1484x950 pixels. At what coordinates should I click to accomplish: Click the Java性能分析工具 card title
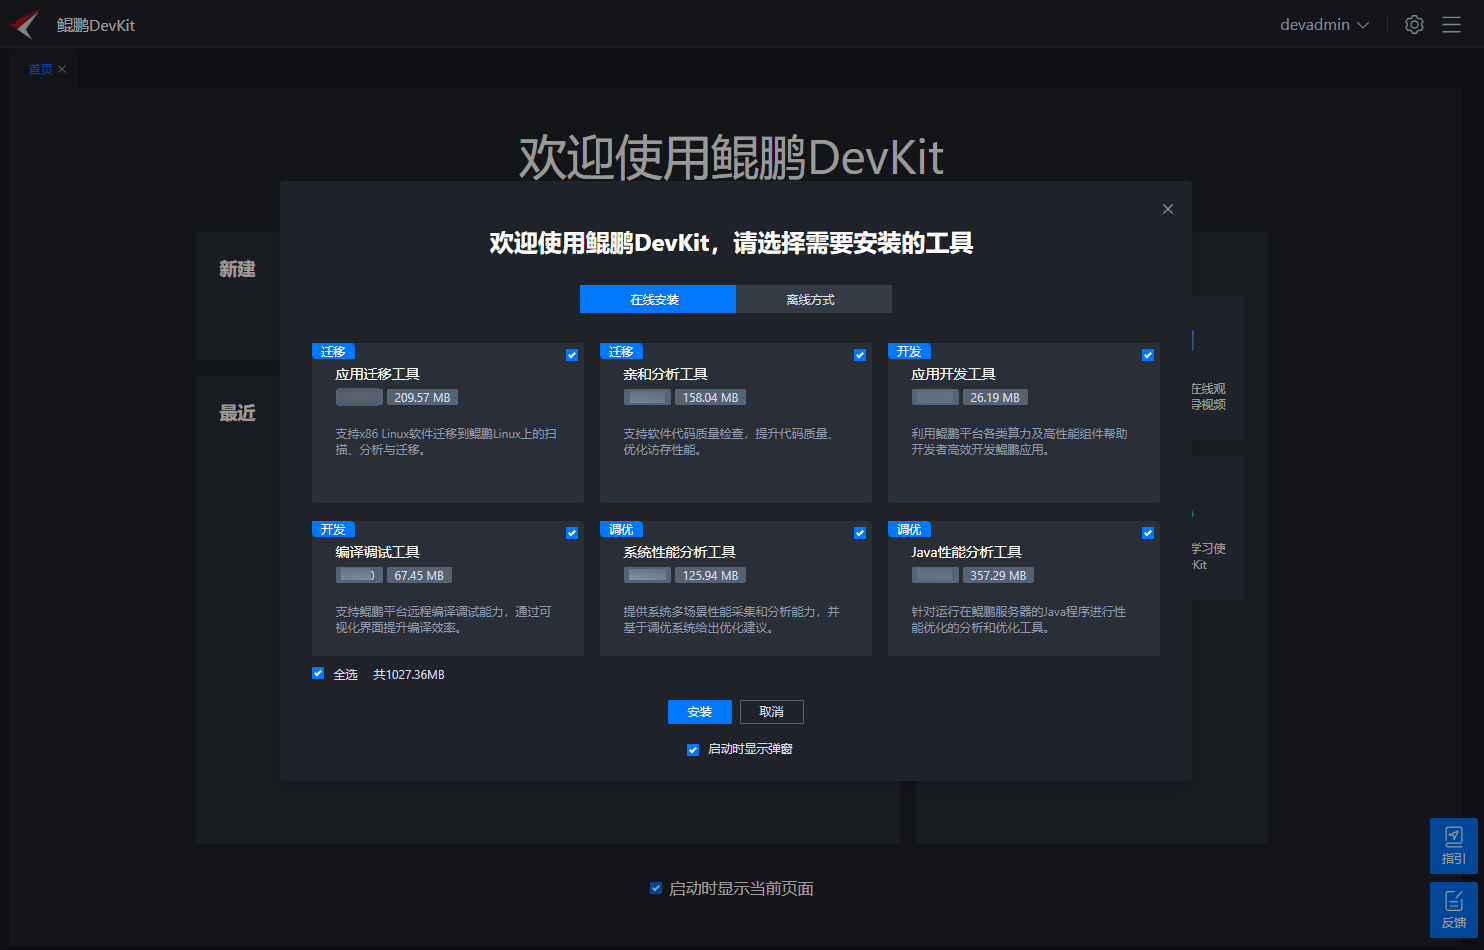coord(966,552)
